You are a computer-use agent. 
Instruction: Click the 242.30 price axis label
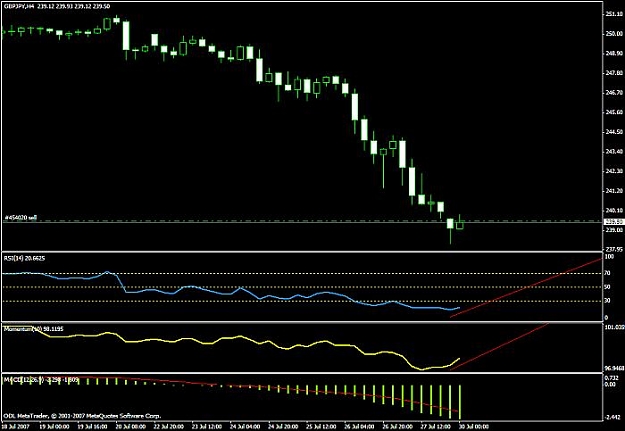pyautogui.click(x=614, y=171)
